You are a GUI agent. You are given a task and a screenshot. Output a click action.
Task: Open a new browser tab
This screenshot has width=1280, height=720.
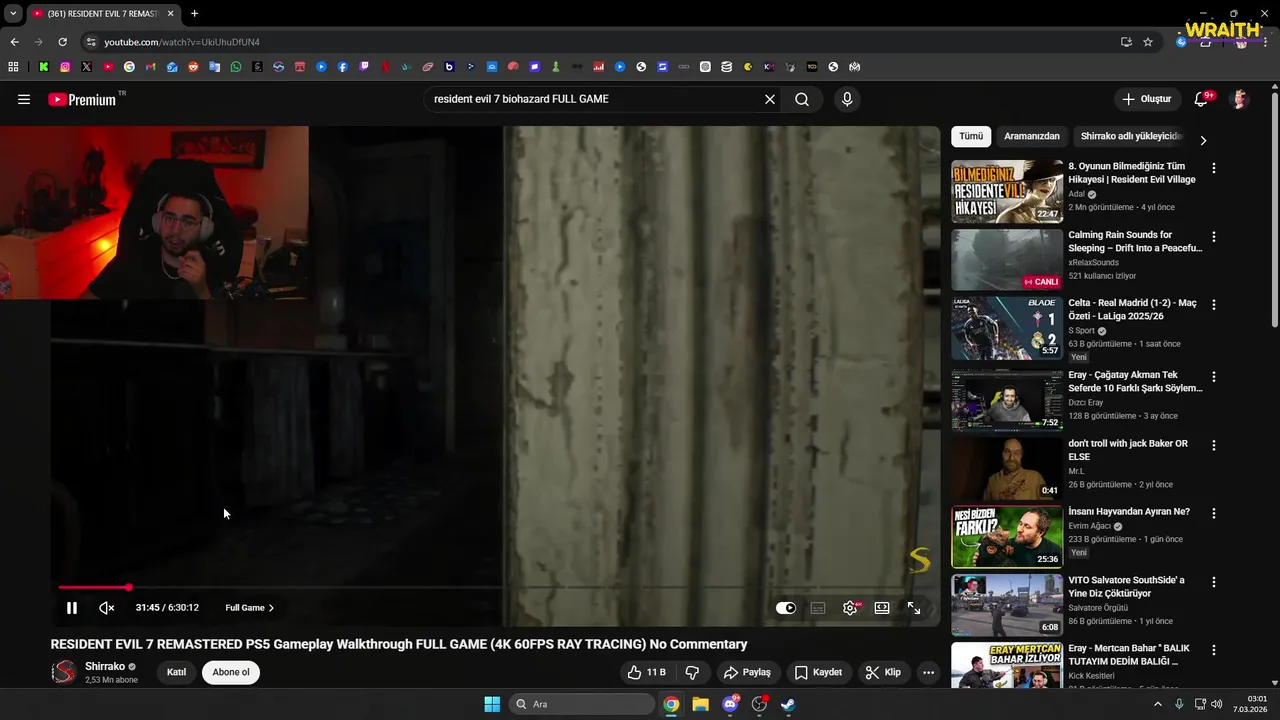coord(194,14)
